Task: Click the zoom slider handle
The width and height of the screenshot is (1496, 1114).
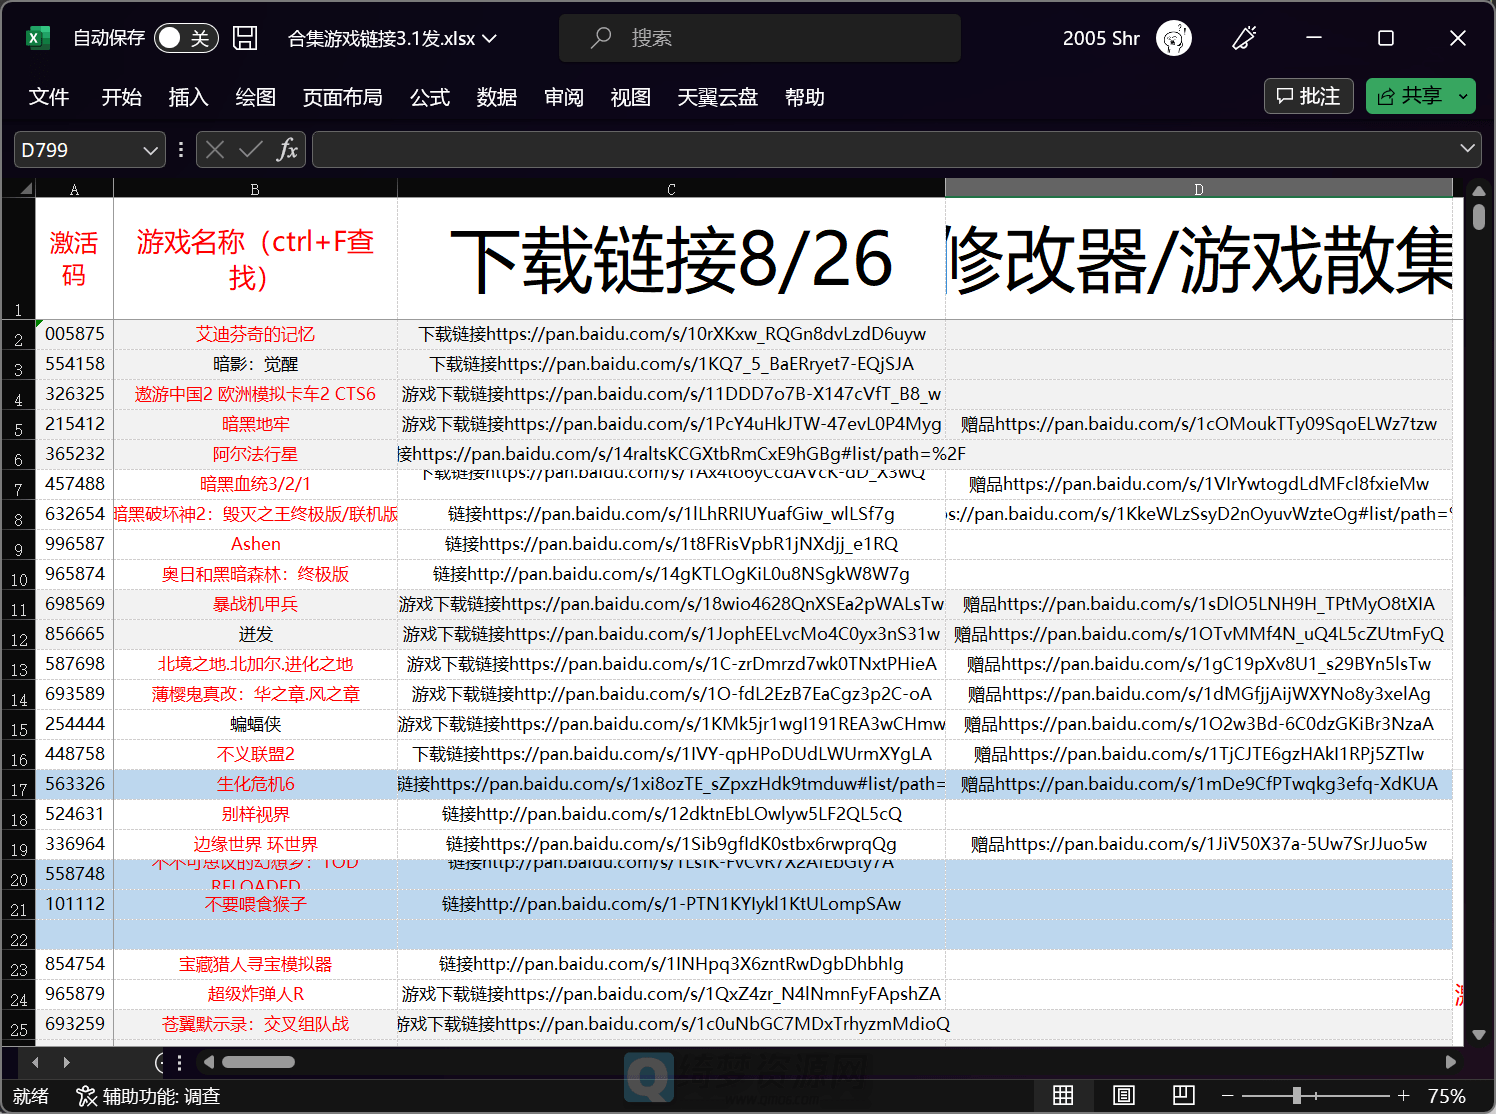Action: [x=1297, y=1096]
